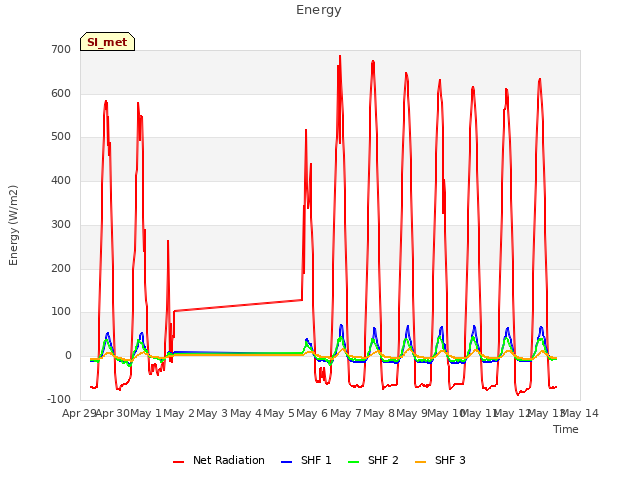The height and width of the screenshot is (480, 640).
Task: Click the 600 y-axis tick label
Action: pos(61,93)
